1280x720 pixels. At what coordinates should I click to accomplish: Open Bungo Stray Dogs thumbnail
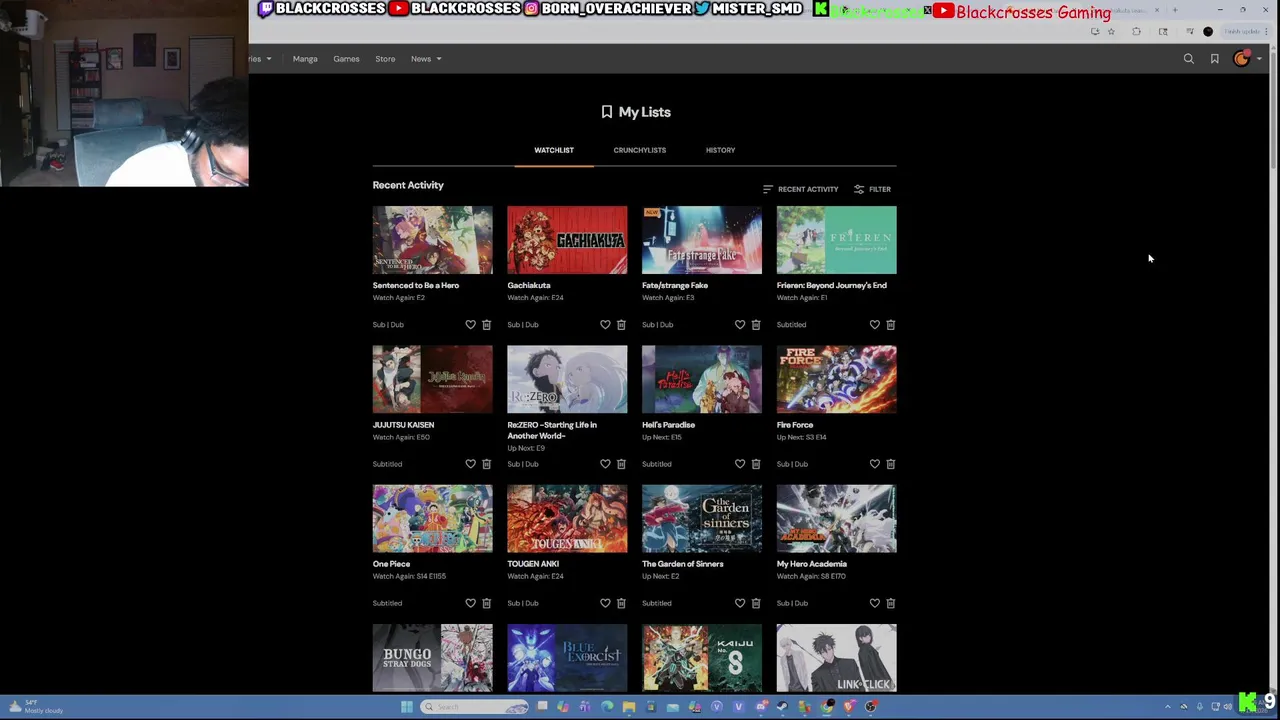(433, 658)
